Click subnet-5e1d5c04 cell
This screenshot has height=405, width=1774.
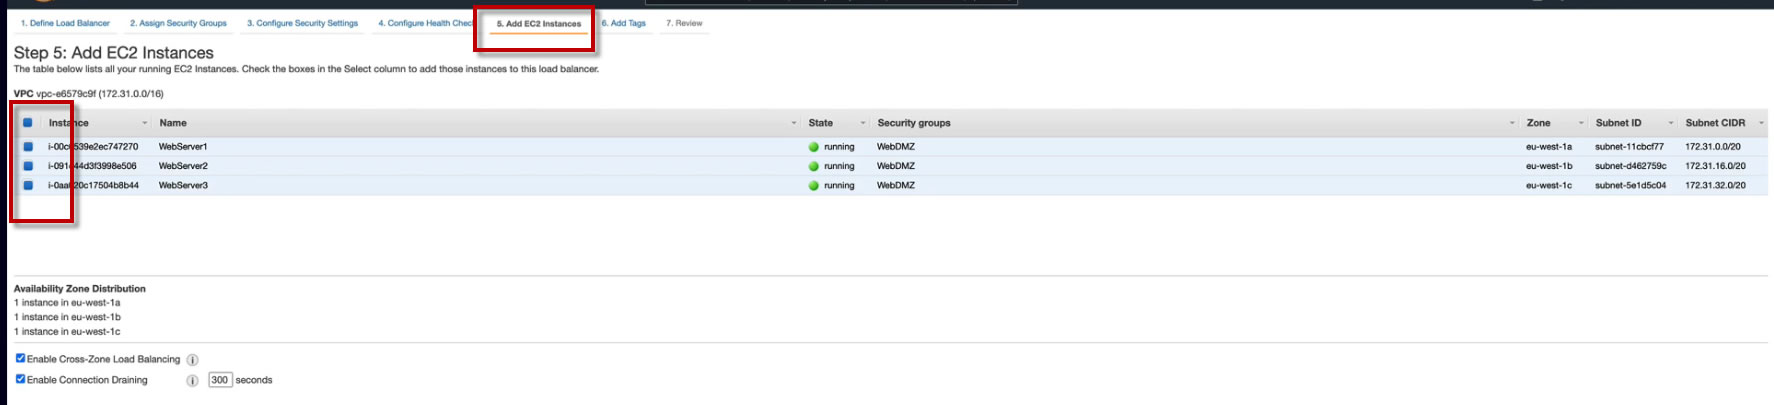coord(1630,185)
